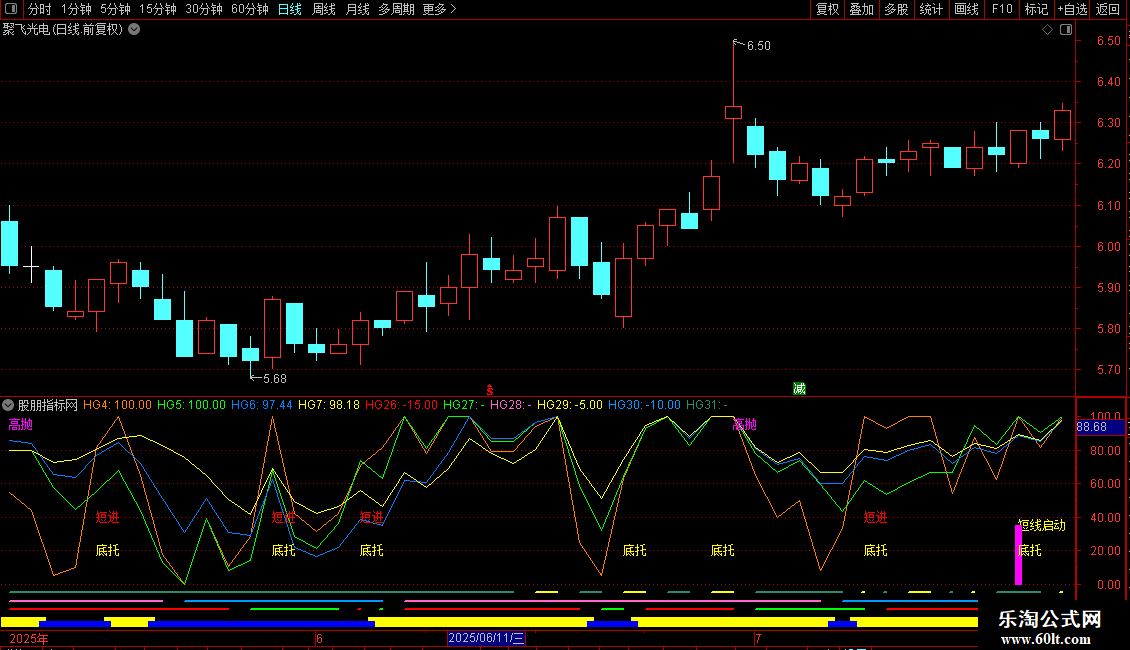Click the 返回 back button

coord(1108,9)
